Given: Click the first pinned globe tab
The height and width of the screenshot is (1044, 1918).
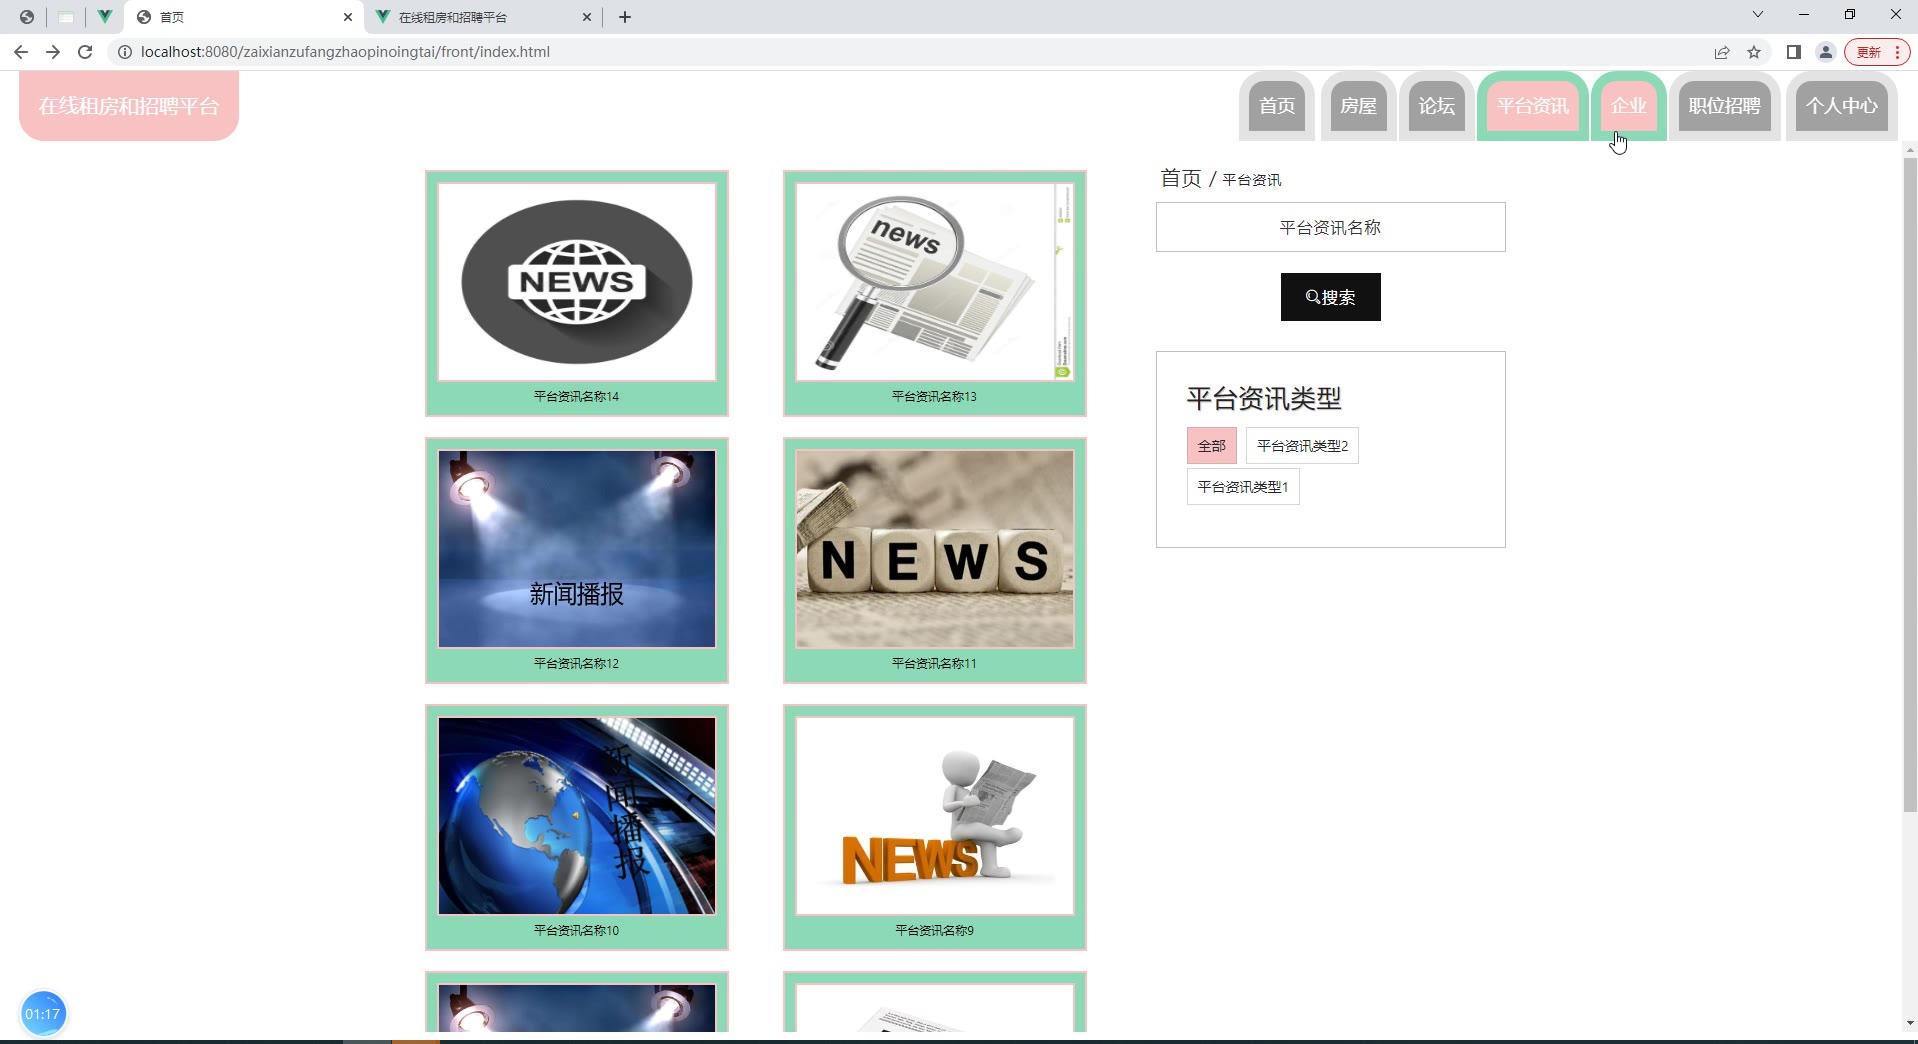Looking at the screenshot, I should 27,17.
